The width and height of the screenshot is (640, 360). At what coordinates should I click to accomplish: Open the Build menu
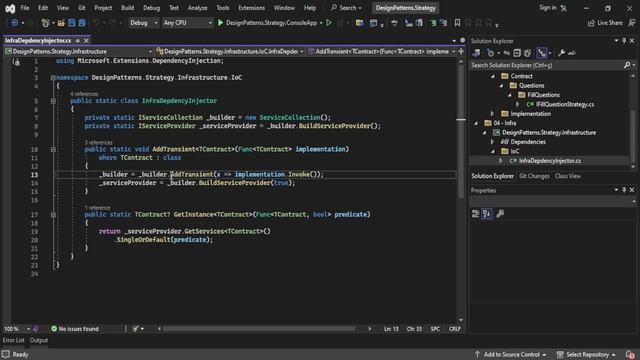(127, 8)
